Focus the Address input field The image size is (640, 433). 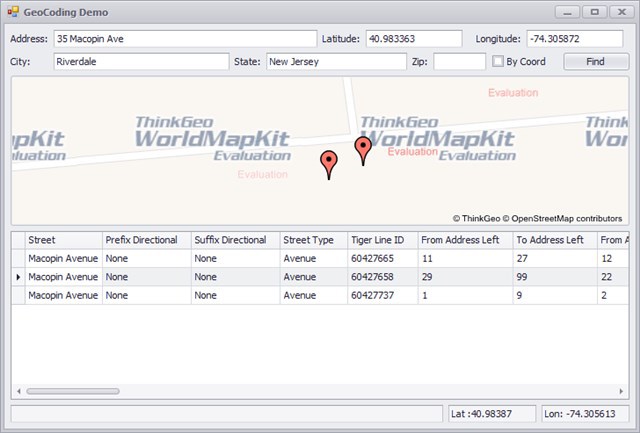coord(185,39)
